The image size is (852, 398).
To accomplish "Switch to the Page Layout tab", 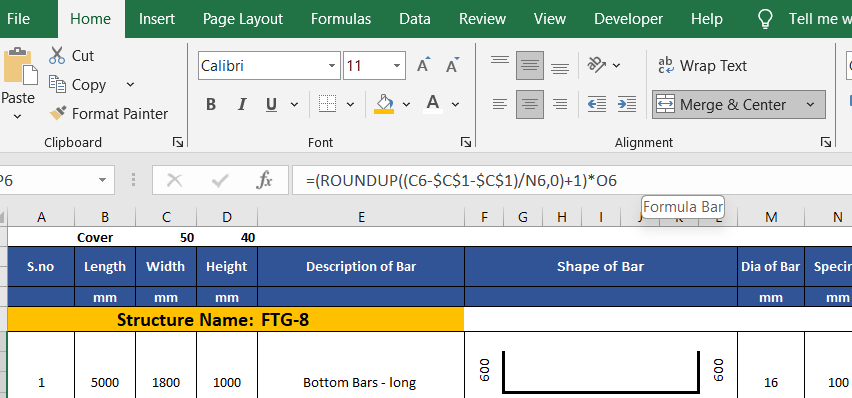I will click(243, 19).
